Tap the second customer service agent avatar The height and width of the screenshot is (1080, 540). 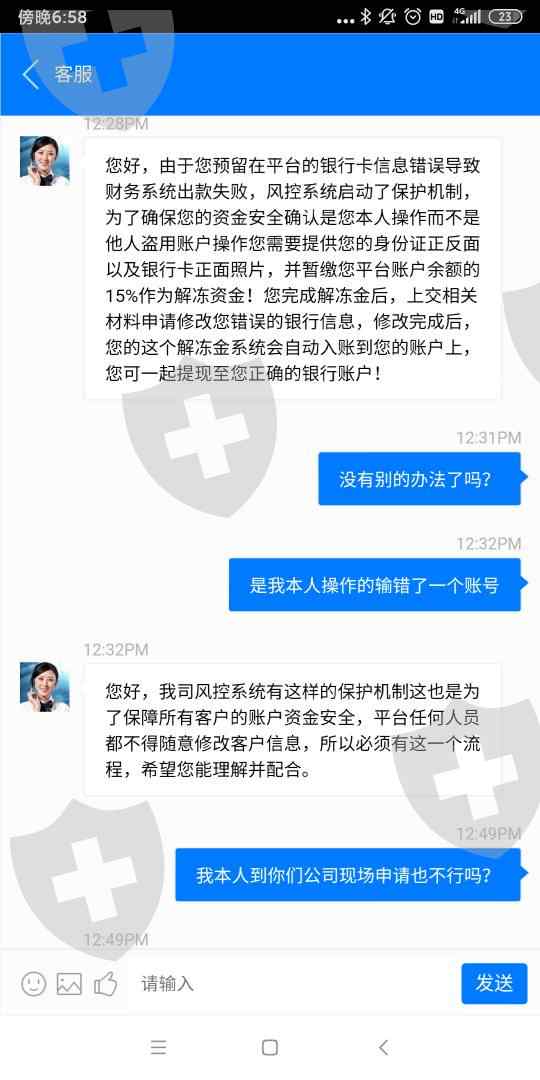(45, 687)
